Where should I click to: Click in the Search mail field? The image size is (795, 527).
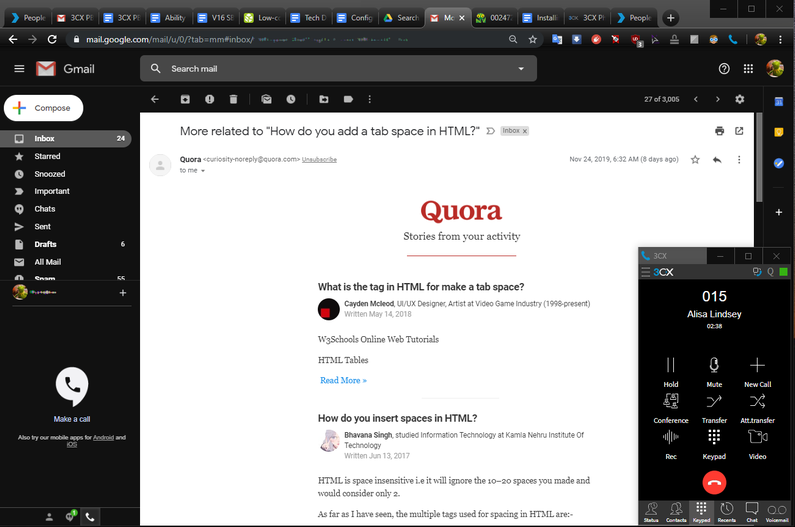coord(340,68)
